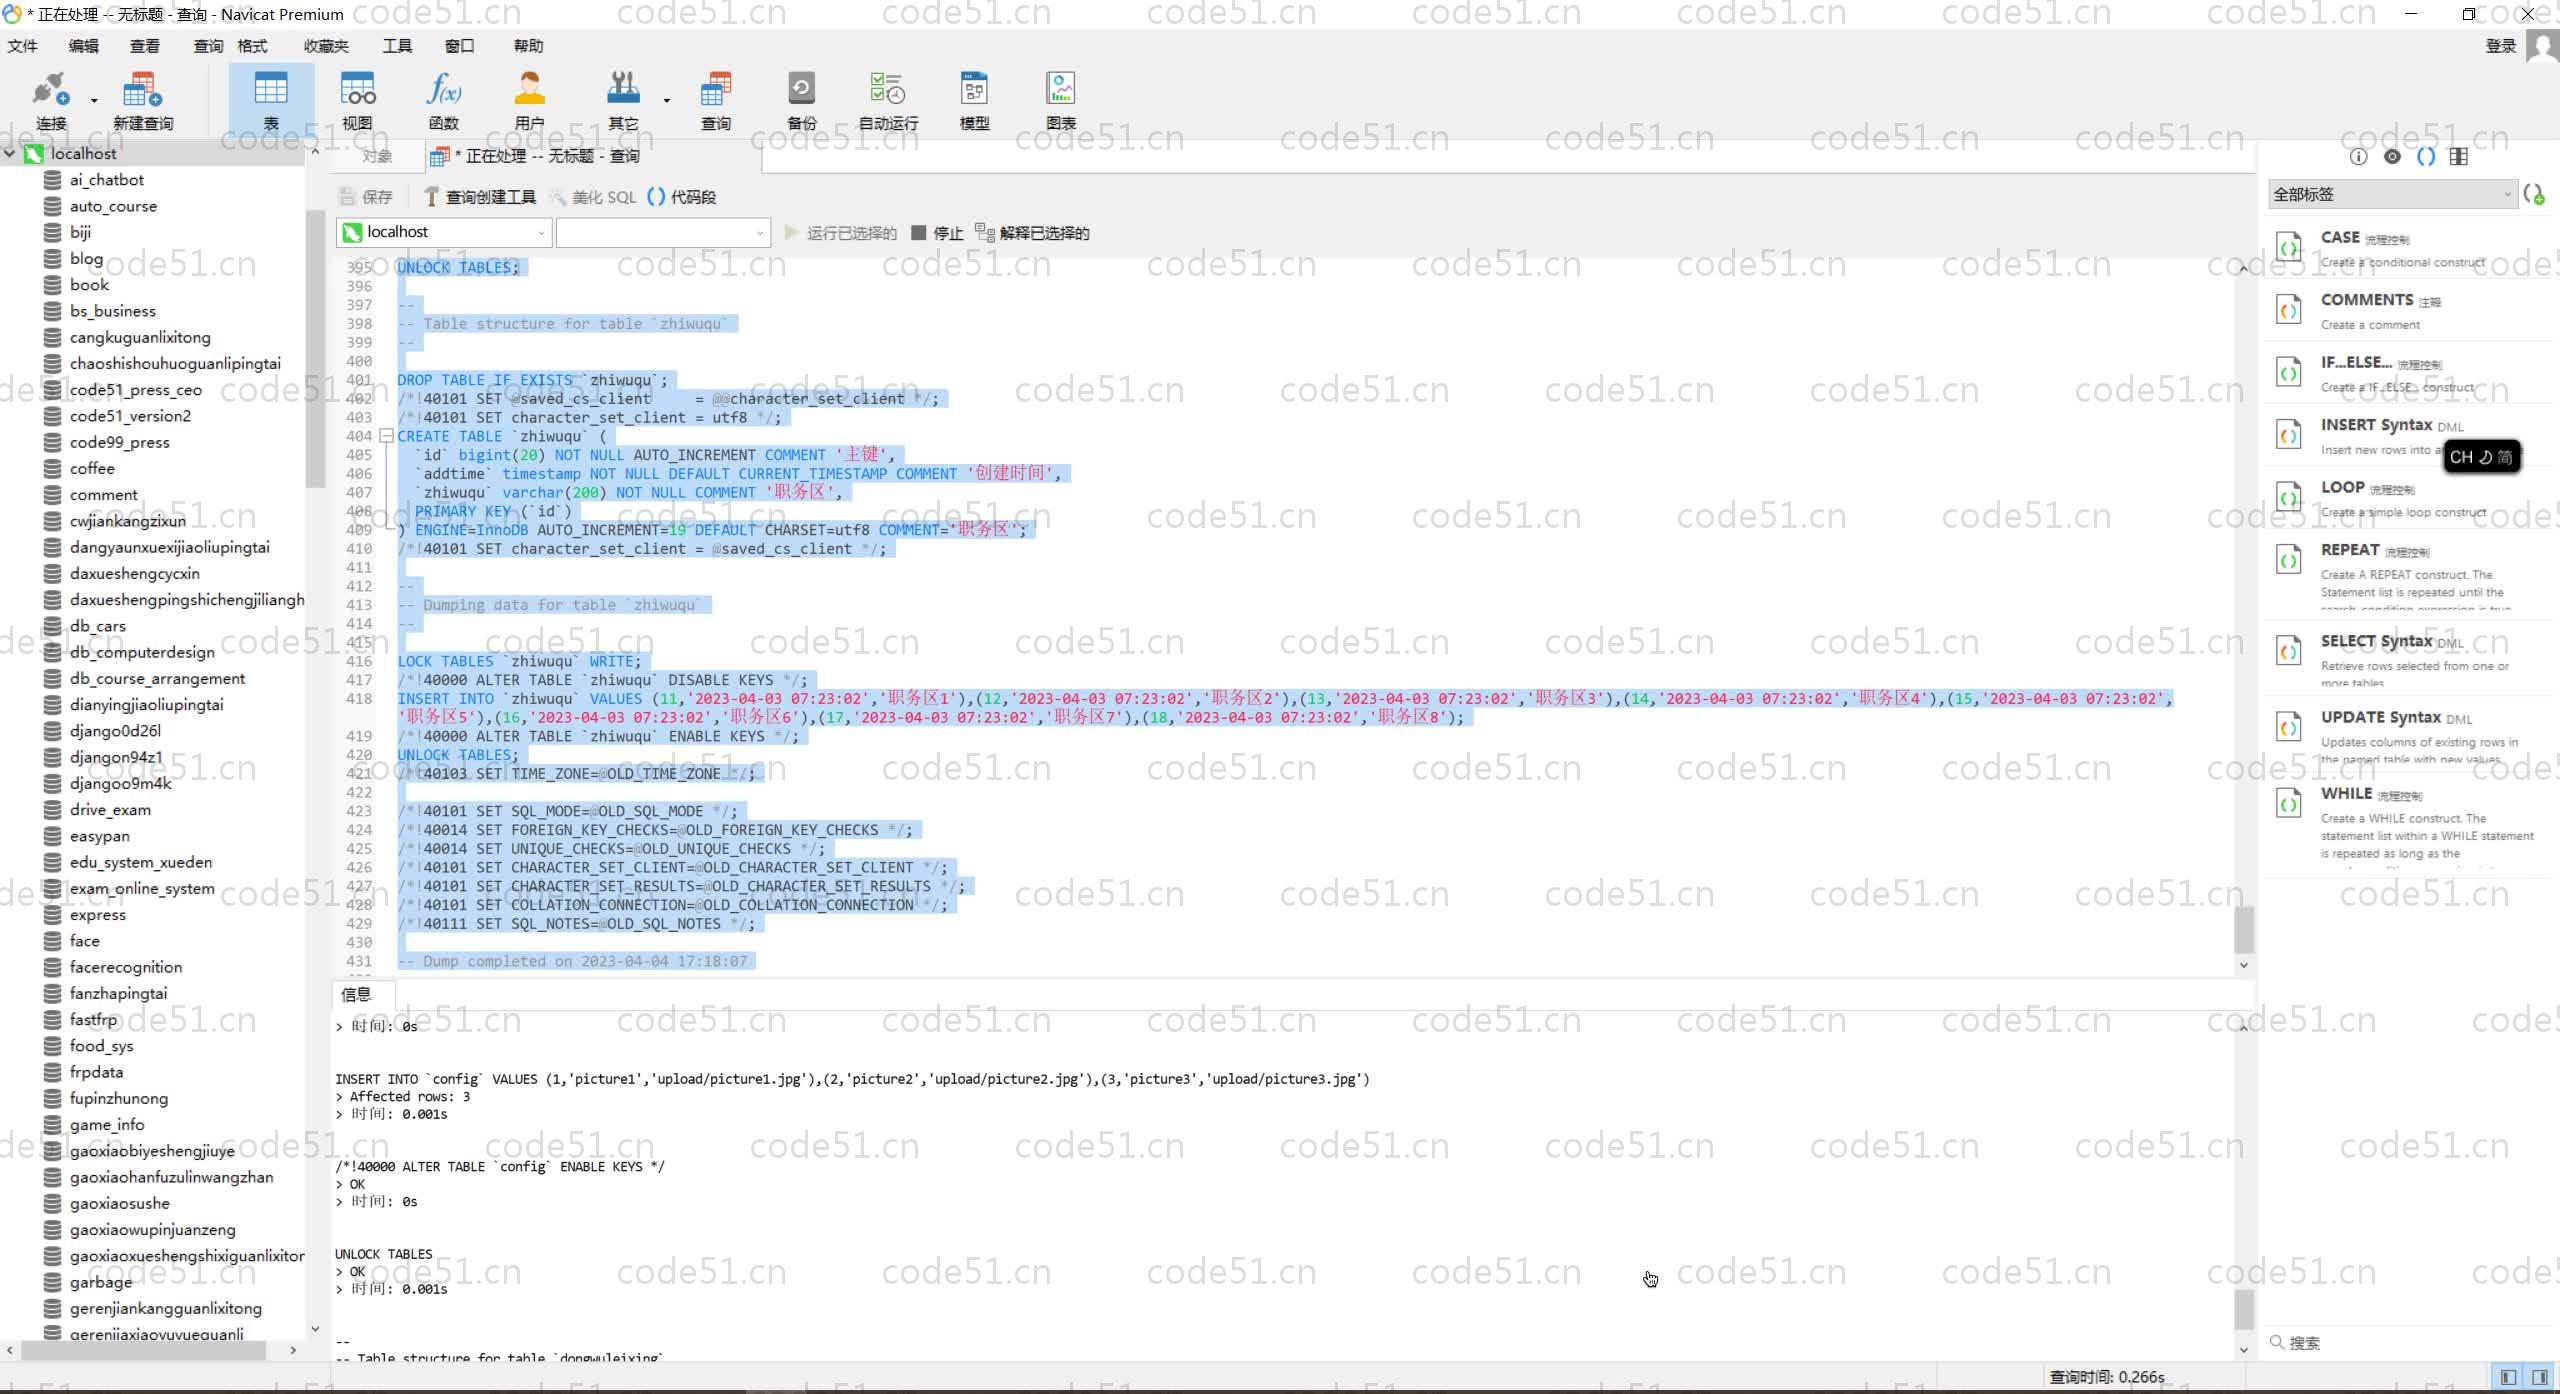Screen dimensions: 2560x1394
Task: Toggle the DDL eye icon in right panel
Action: click(x=2392, y=156)
